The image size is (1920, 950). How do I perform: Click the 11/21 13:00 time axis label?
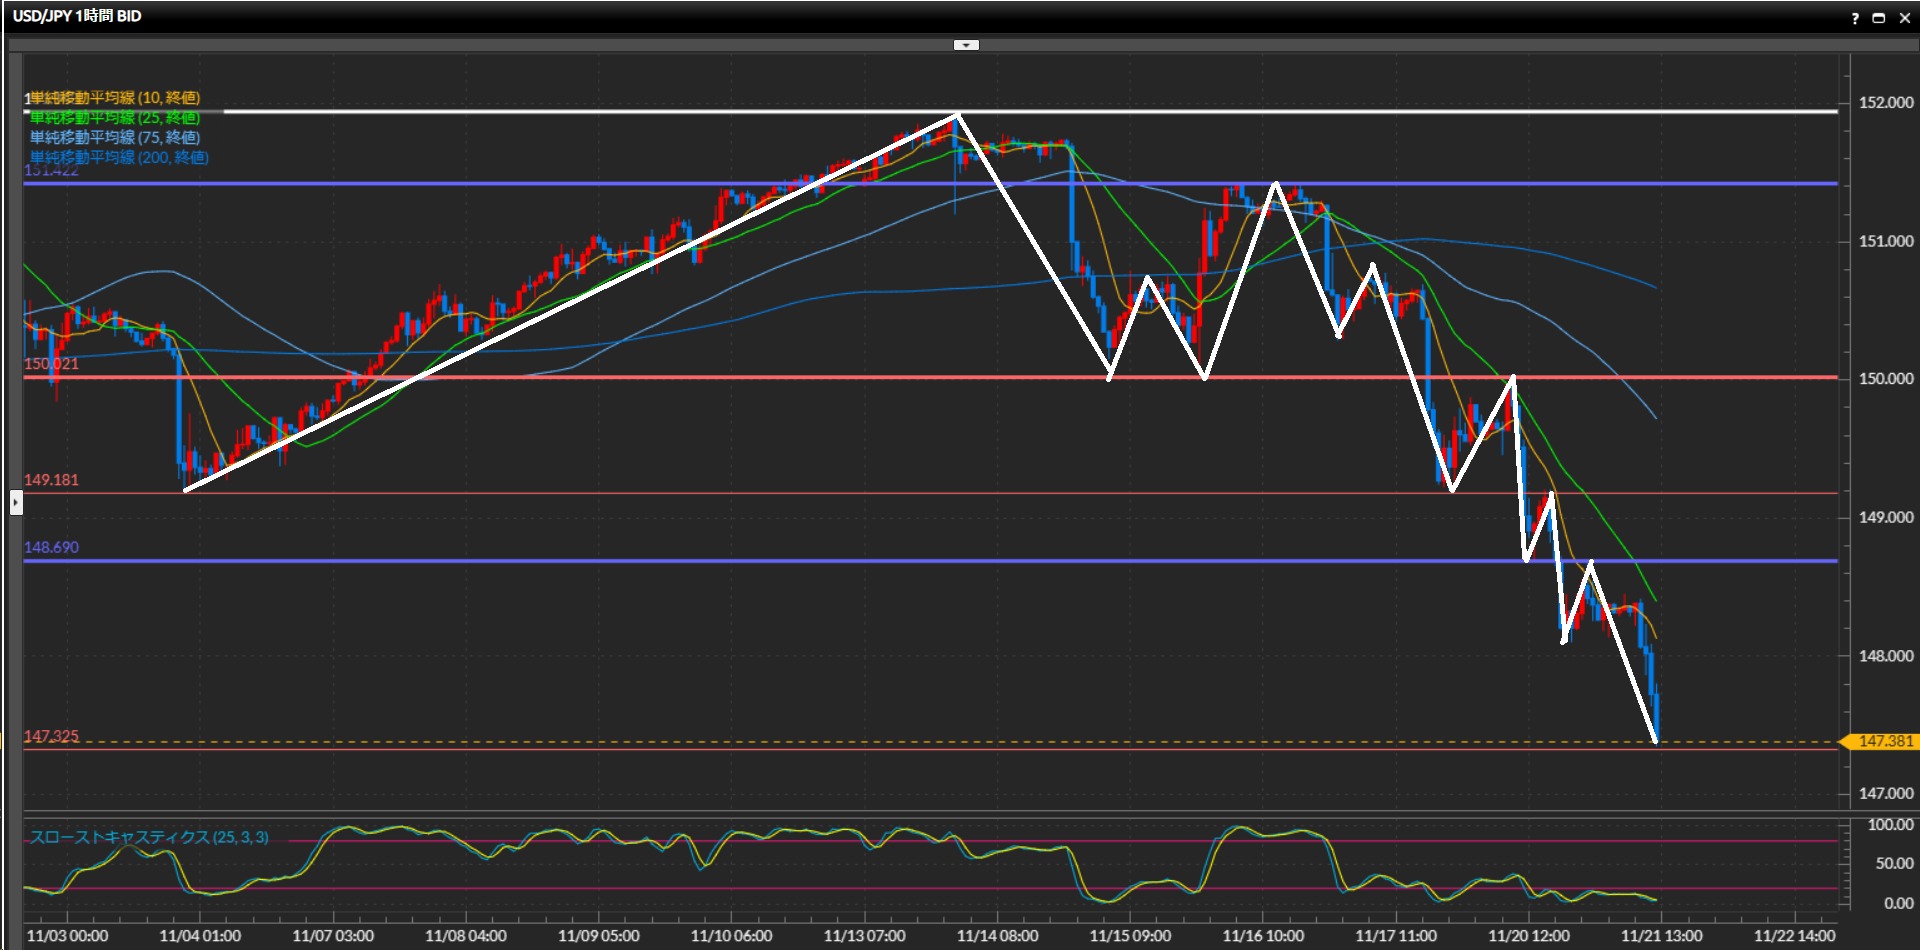1661,936
